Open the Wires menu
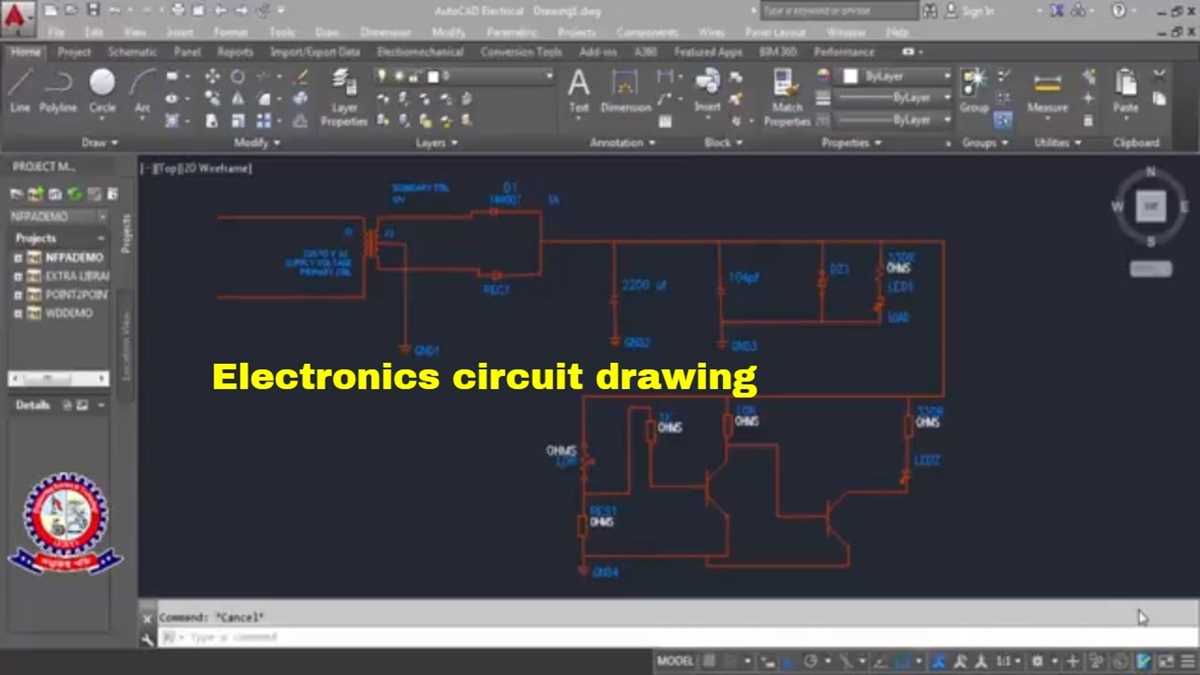The height and width of the screenshot is (675, 1200). coord(711,32)
